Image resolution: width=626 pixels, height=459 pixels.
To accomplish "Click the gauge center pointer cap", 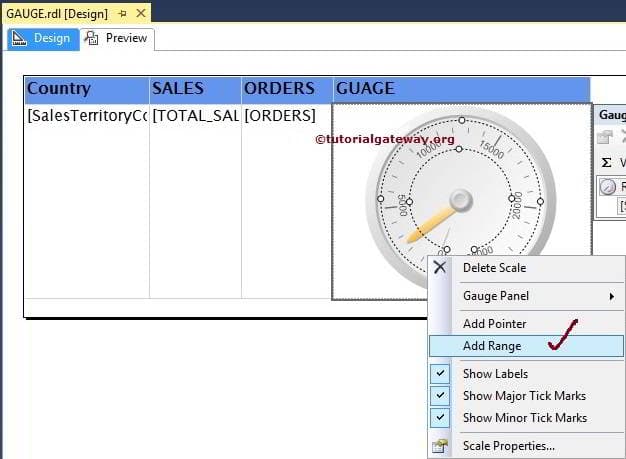I will [461, 200].
